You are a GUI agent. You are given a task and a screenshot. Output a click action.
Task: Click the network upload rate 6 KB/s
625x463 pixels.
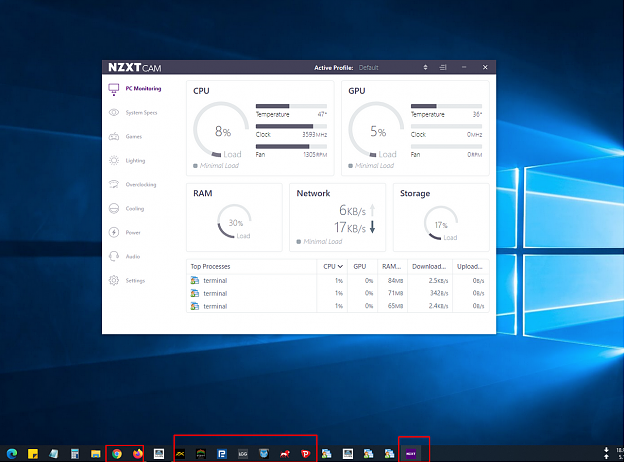click(x=352, y=210)
